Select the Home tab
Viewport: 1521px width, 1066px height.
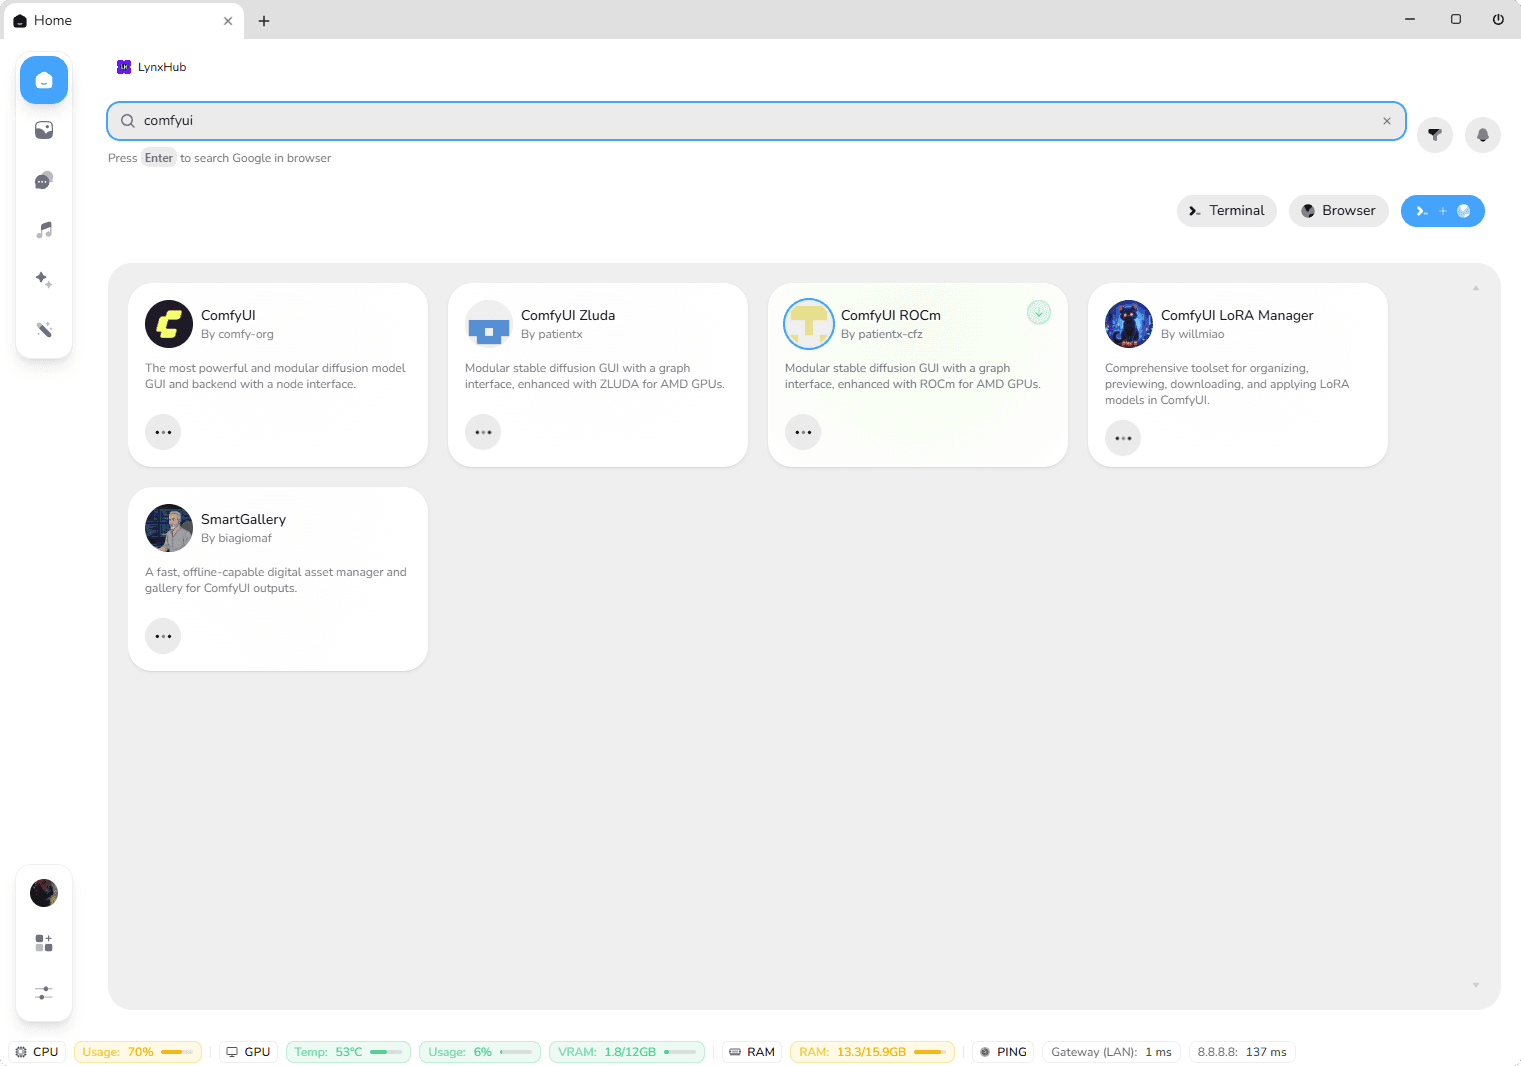point(123,21)
